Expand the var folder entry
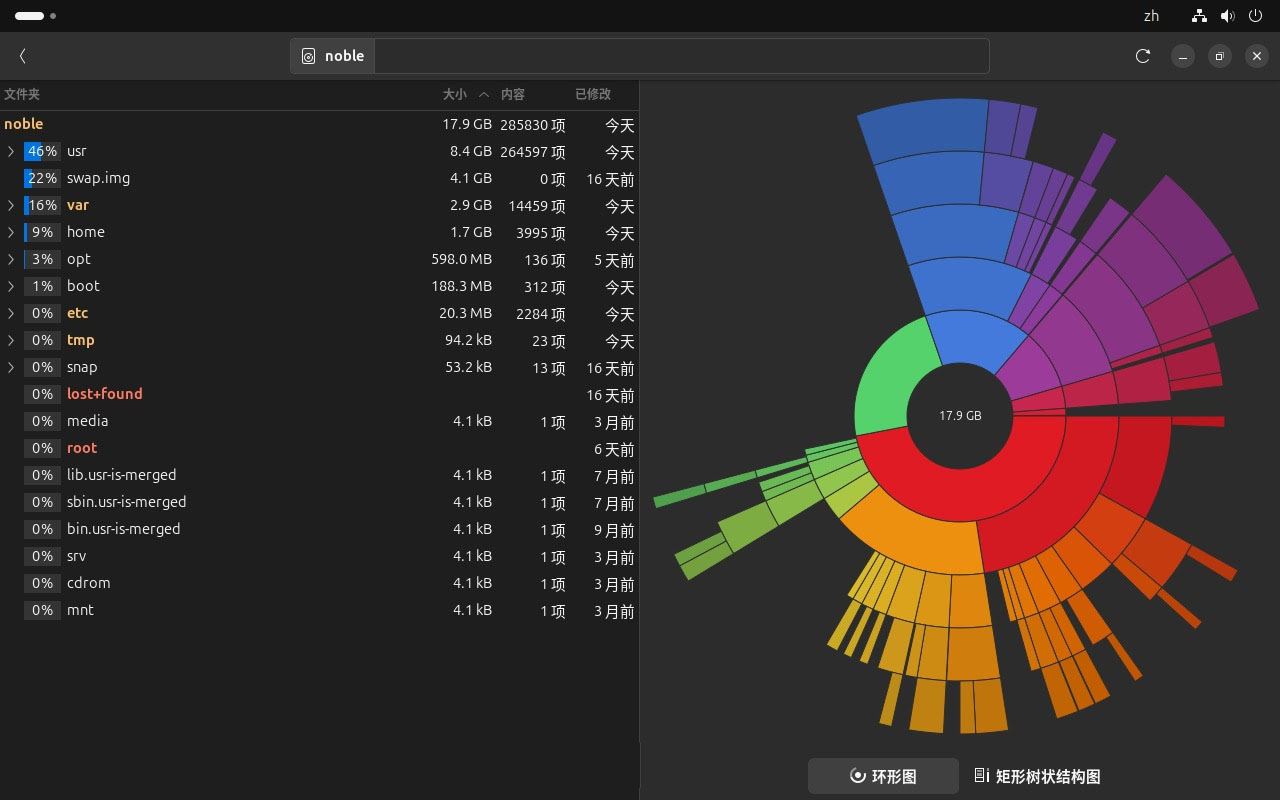The height and width of the screenshot is (800, 1280). click(10, 205)
